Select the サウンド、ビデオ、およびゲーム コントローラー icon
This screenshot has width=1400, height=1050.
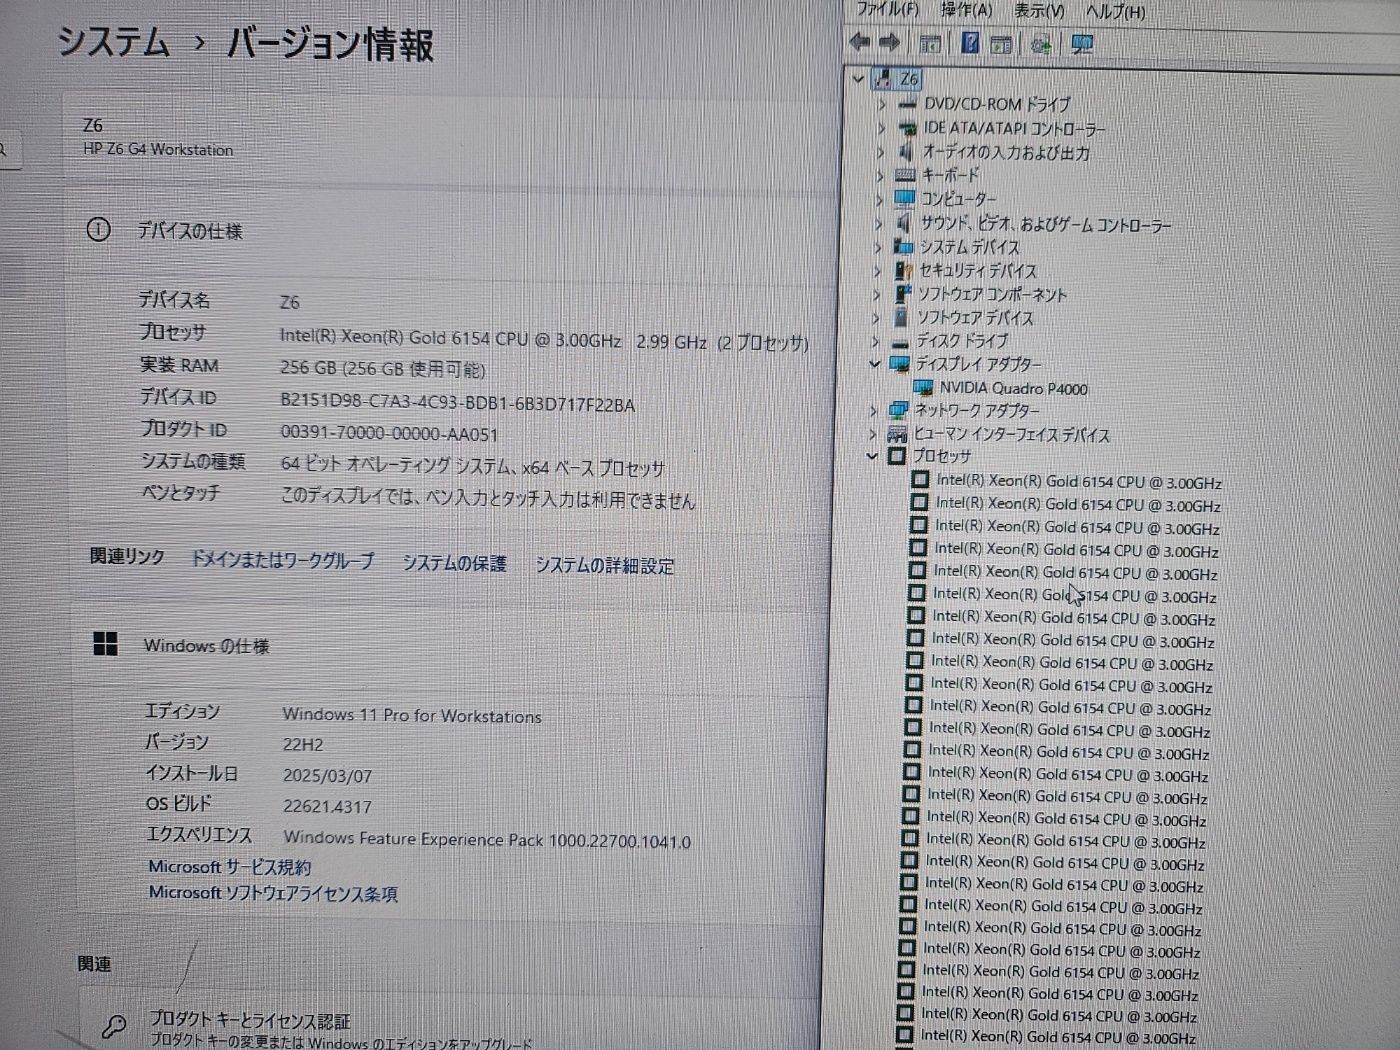click(904, 222)
